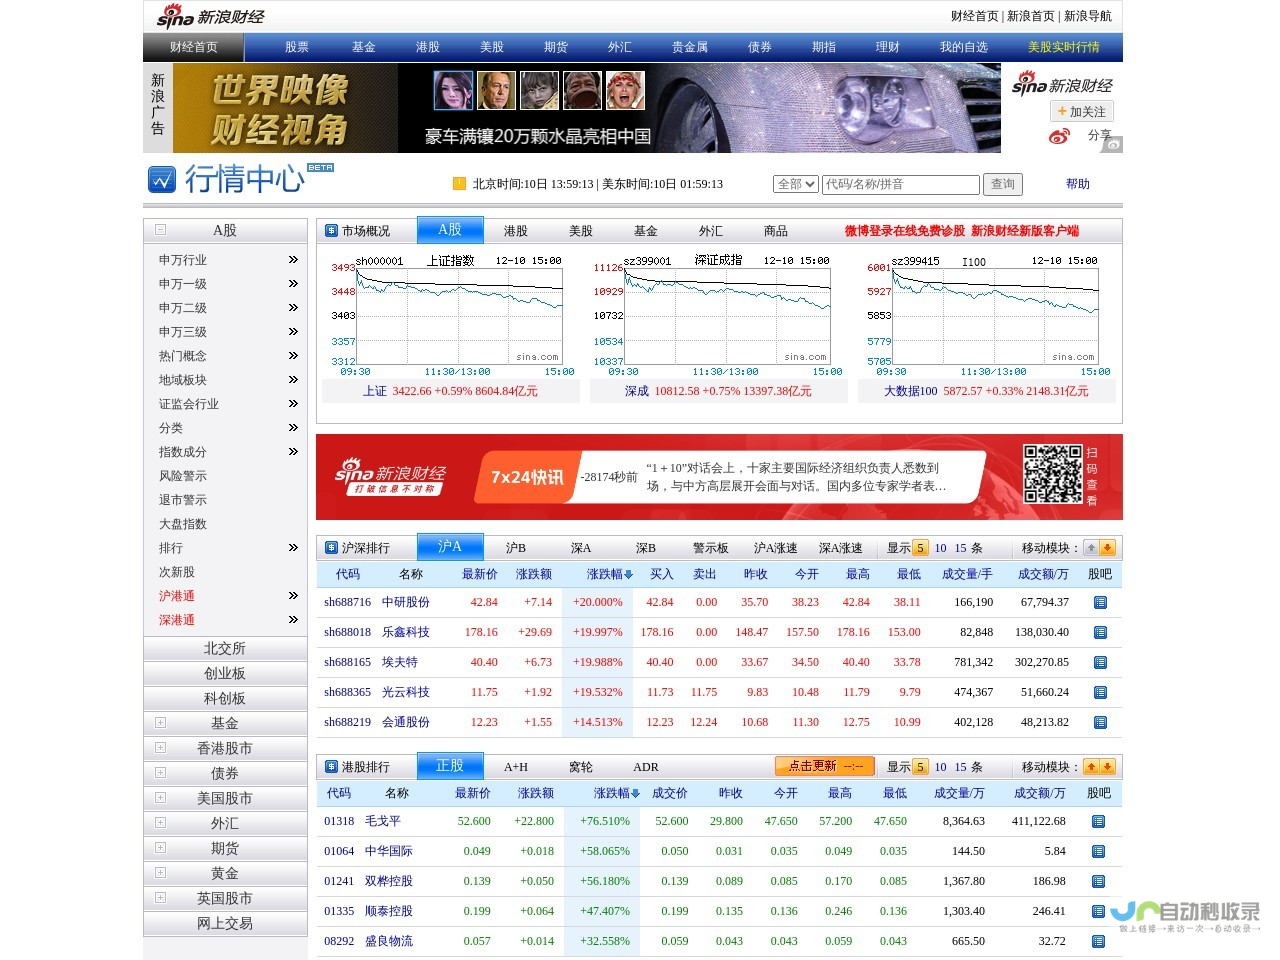
Task: Show 15 rows in 沪深排行
Action: coord(960,548)
